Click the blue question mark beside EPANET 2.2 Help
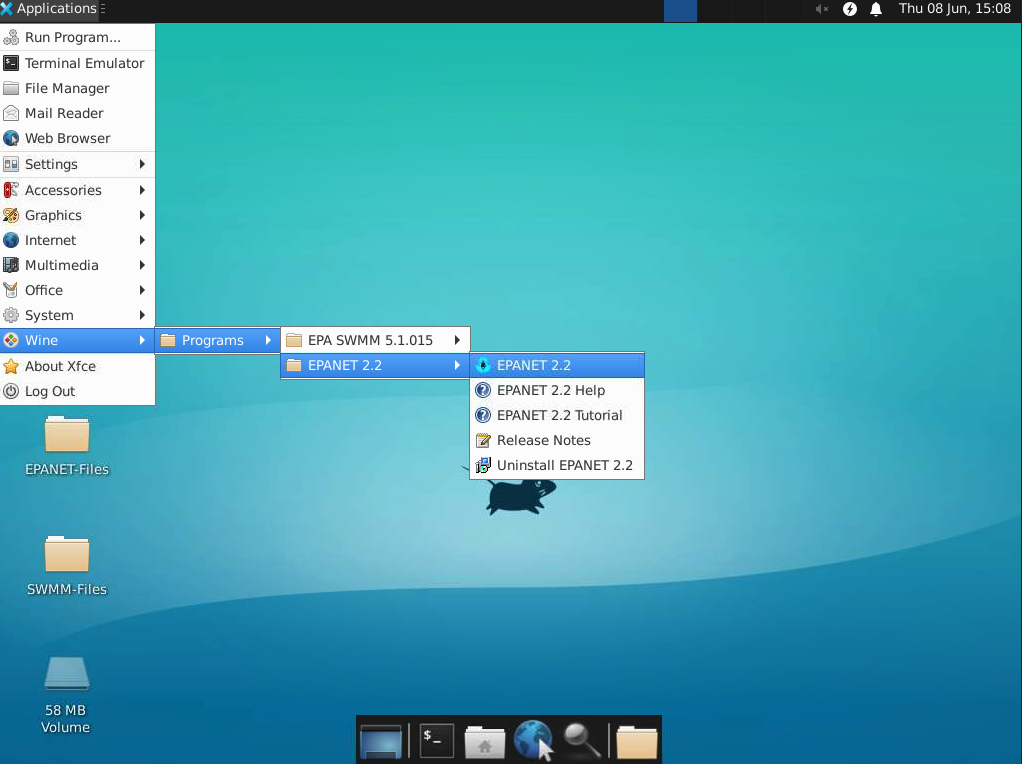This screenshot has width=1022, height=764. pos(483,390)
